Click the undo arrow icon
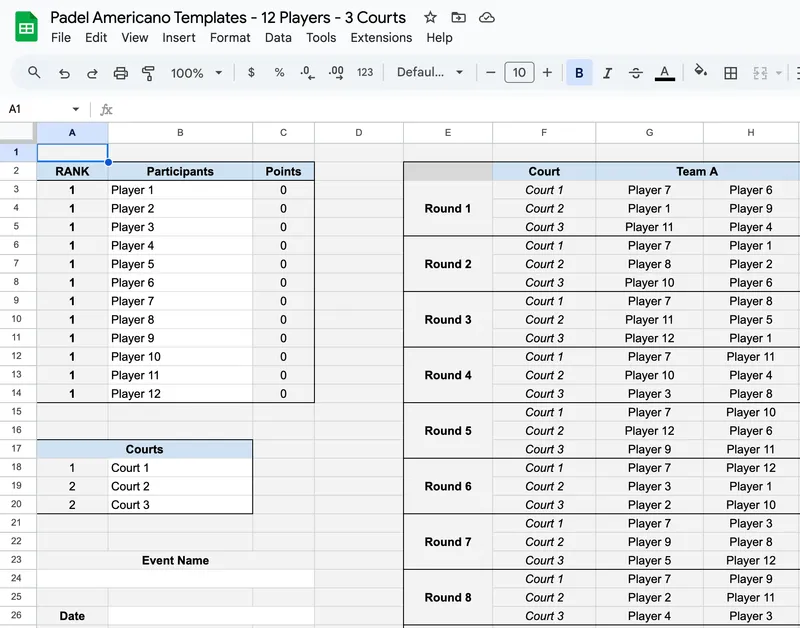The width and height of the screenshot is (800, 628). click(x=64, y=73)
